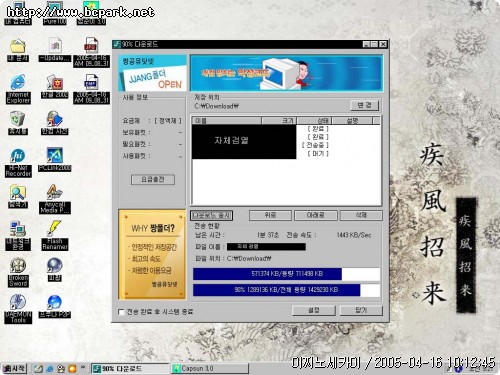Screen dimensions: 500x375
Task: Launch Hi-Net Recorder shortcut
Action: coord(18,163)
